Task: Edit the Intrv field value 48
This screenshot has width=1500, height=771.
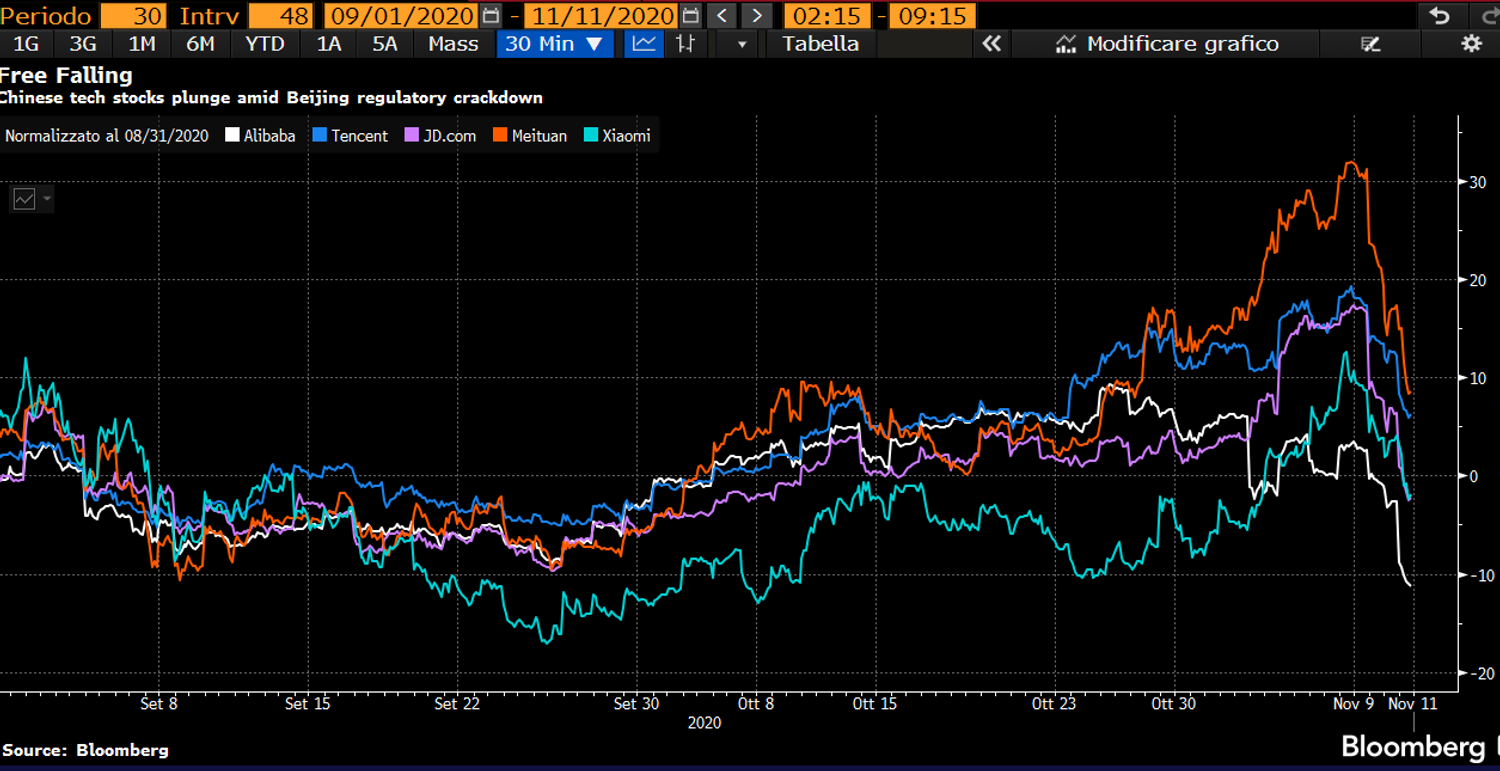Action: 280,16
